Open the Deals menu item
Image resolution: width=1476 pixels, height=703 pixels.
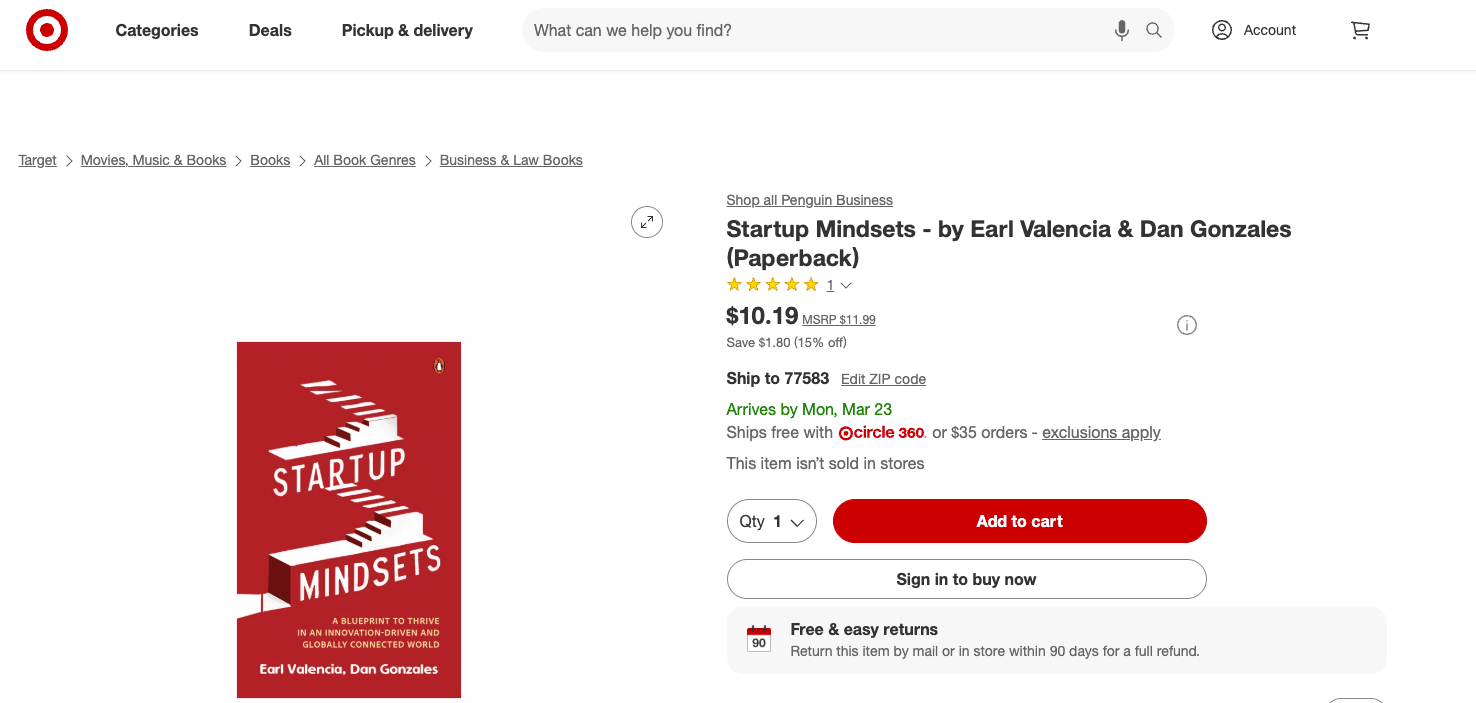coord(270,30)
